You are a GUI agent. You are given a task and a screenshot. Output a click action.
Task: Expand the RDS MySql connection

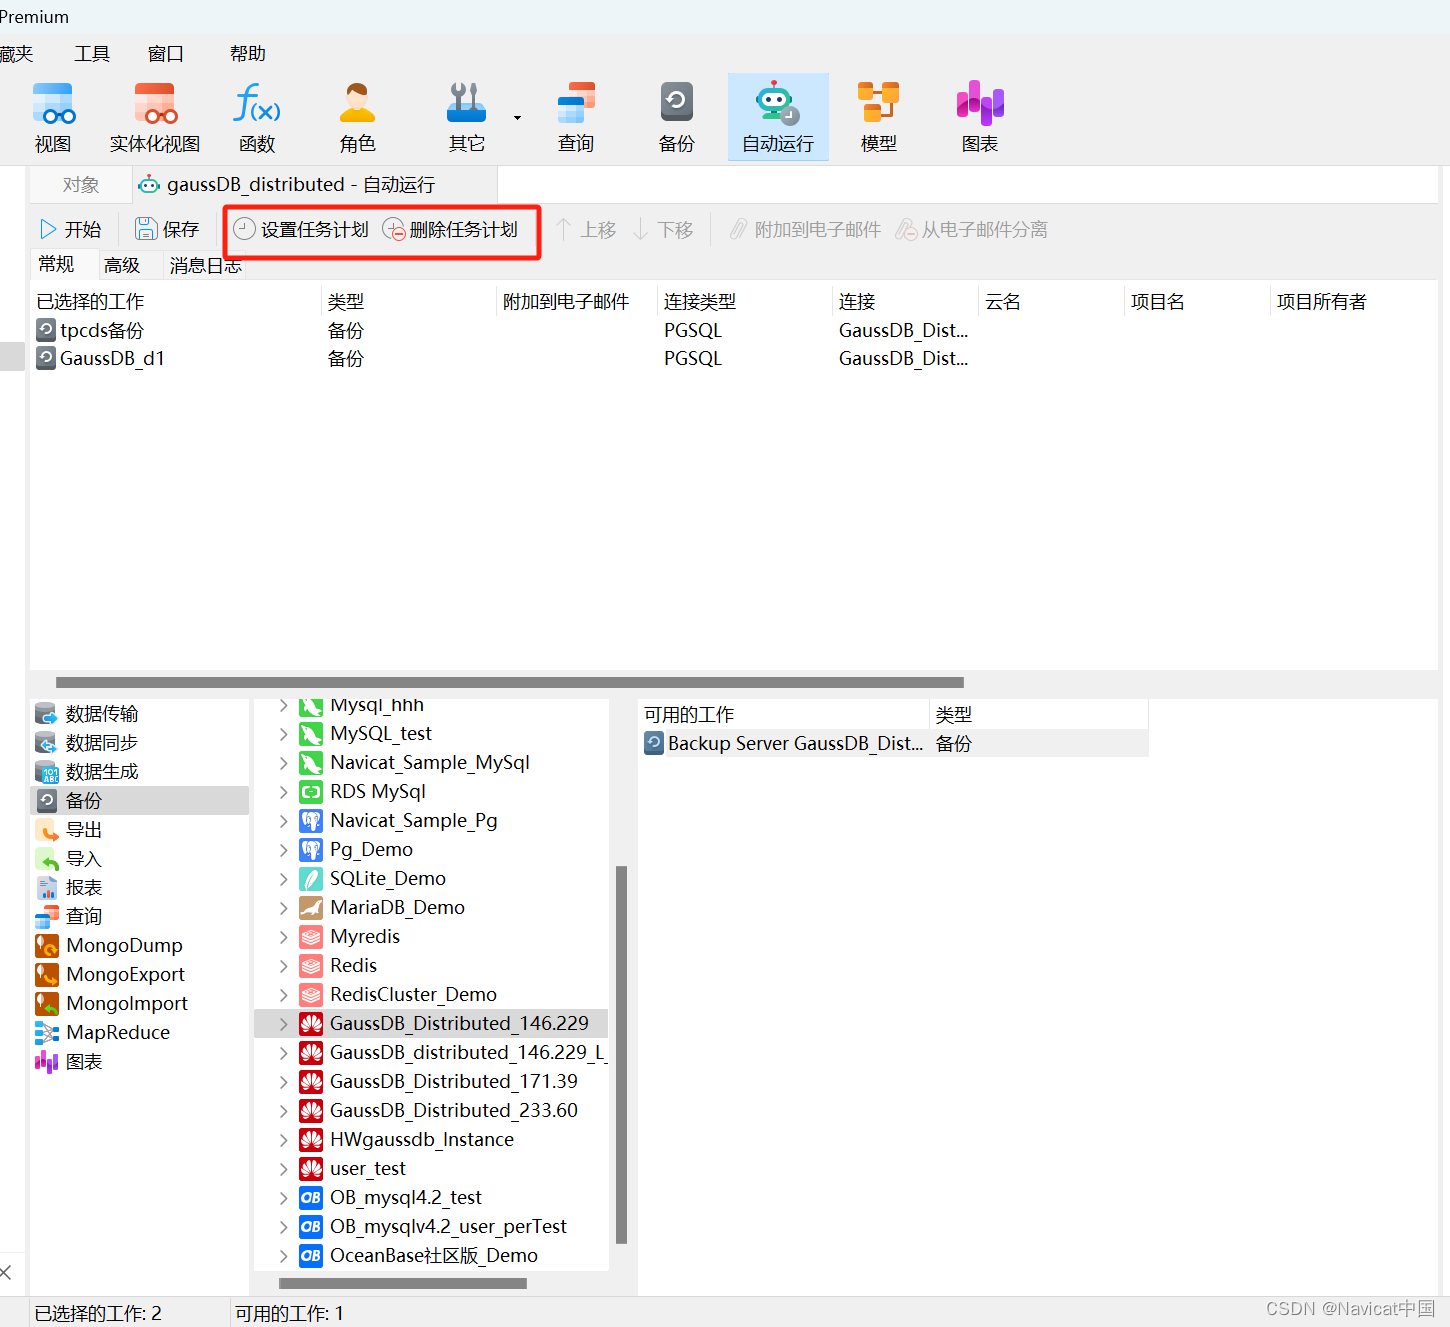(x=283, y=792)
